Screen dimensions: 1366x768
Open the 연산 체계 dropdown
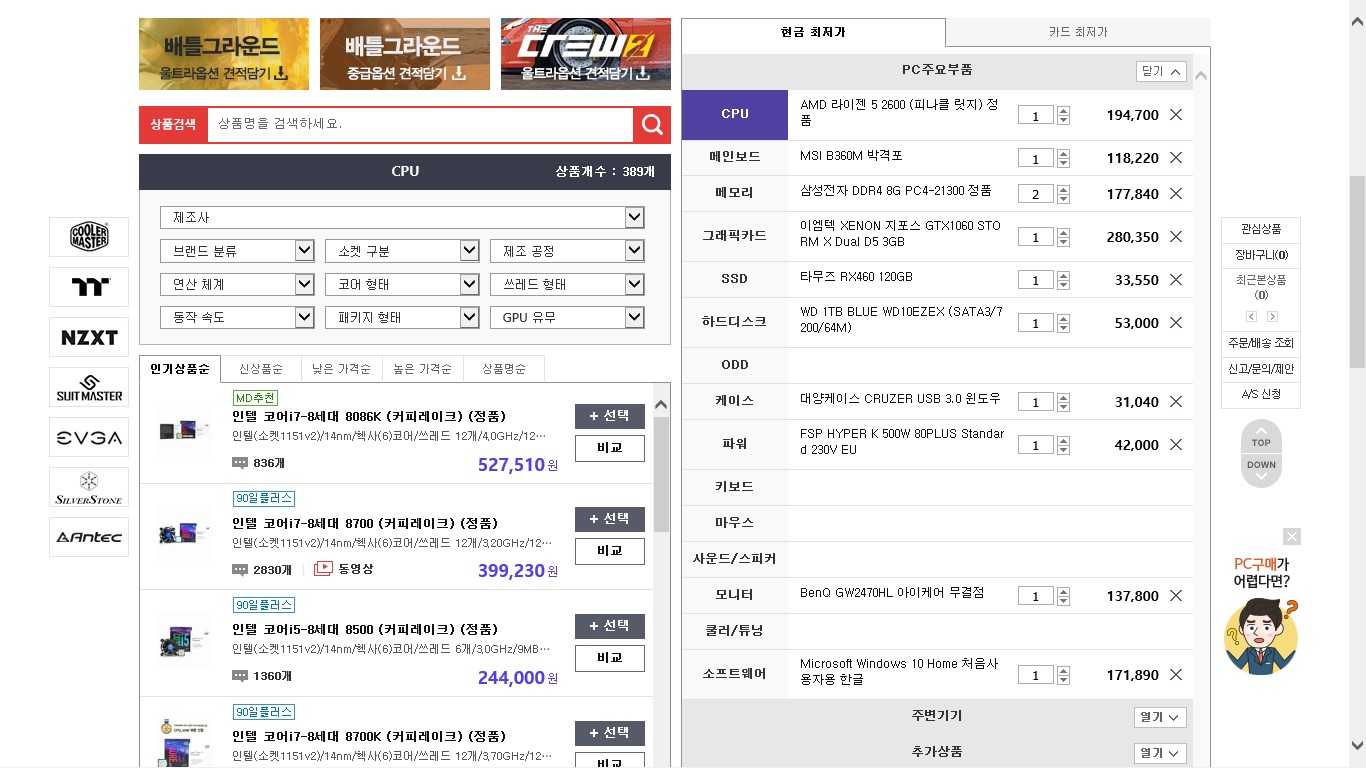[x=237, y=284]
